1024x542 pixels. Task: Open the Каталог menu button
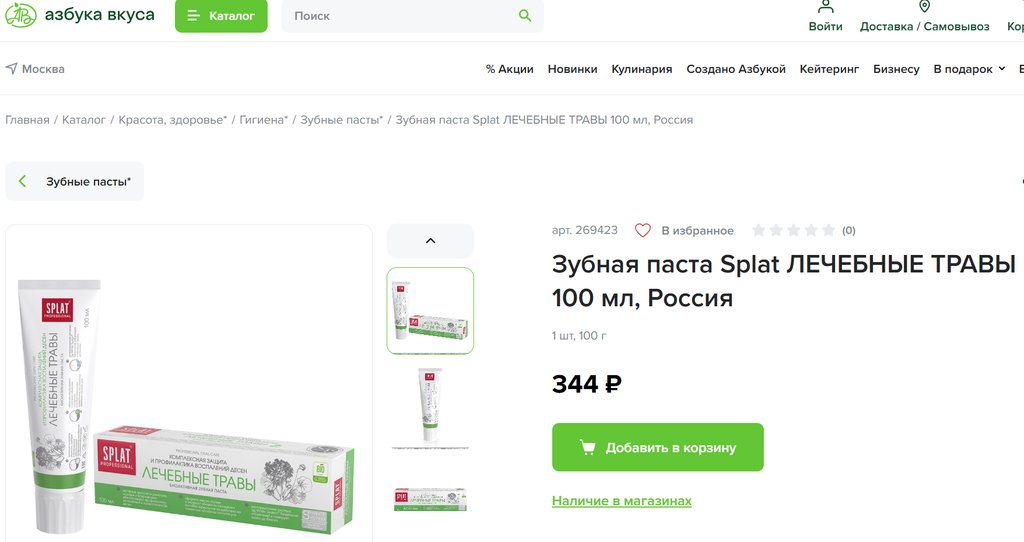[221, 16]
